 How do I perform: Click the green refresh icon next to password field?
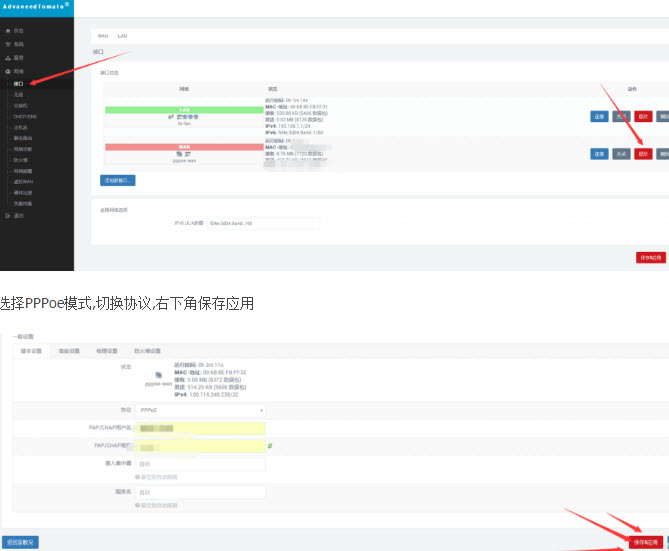[x=270, y=445]
